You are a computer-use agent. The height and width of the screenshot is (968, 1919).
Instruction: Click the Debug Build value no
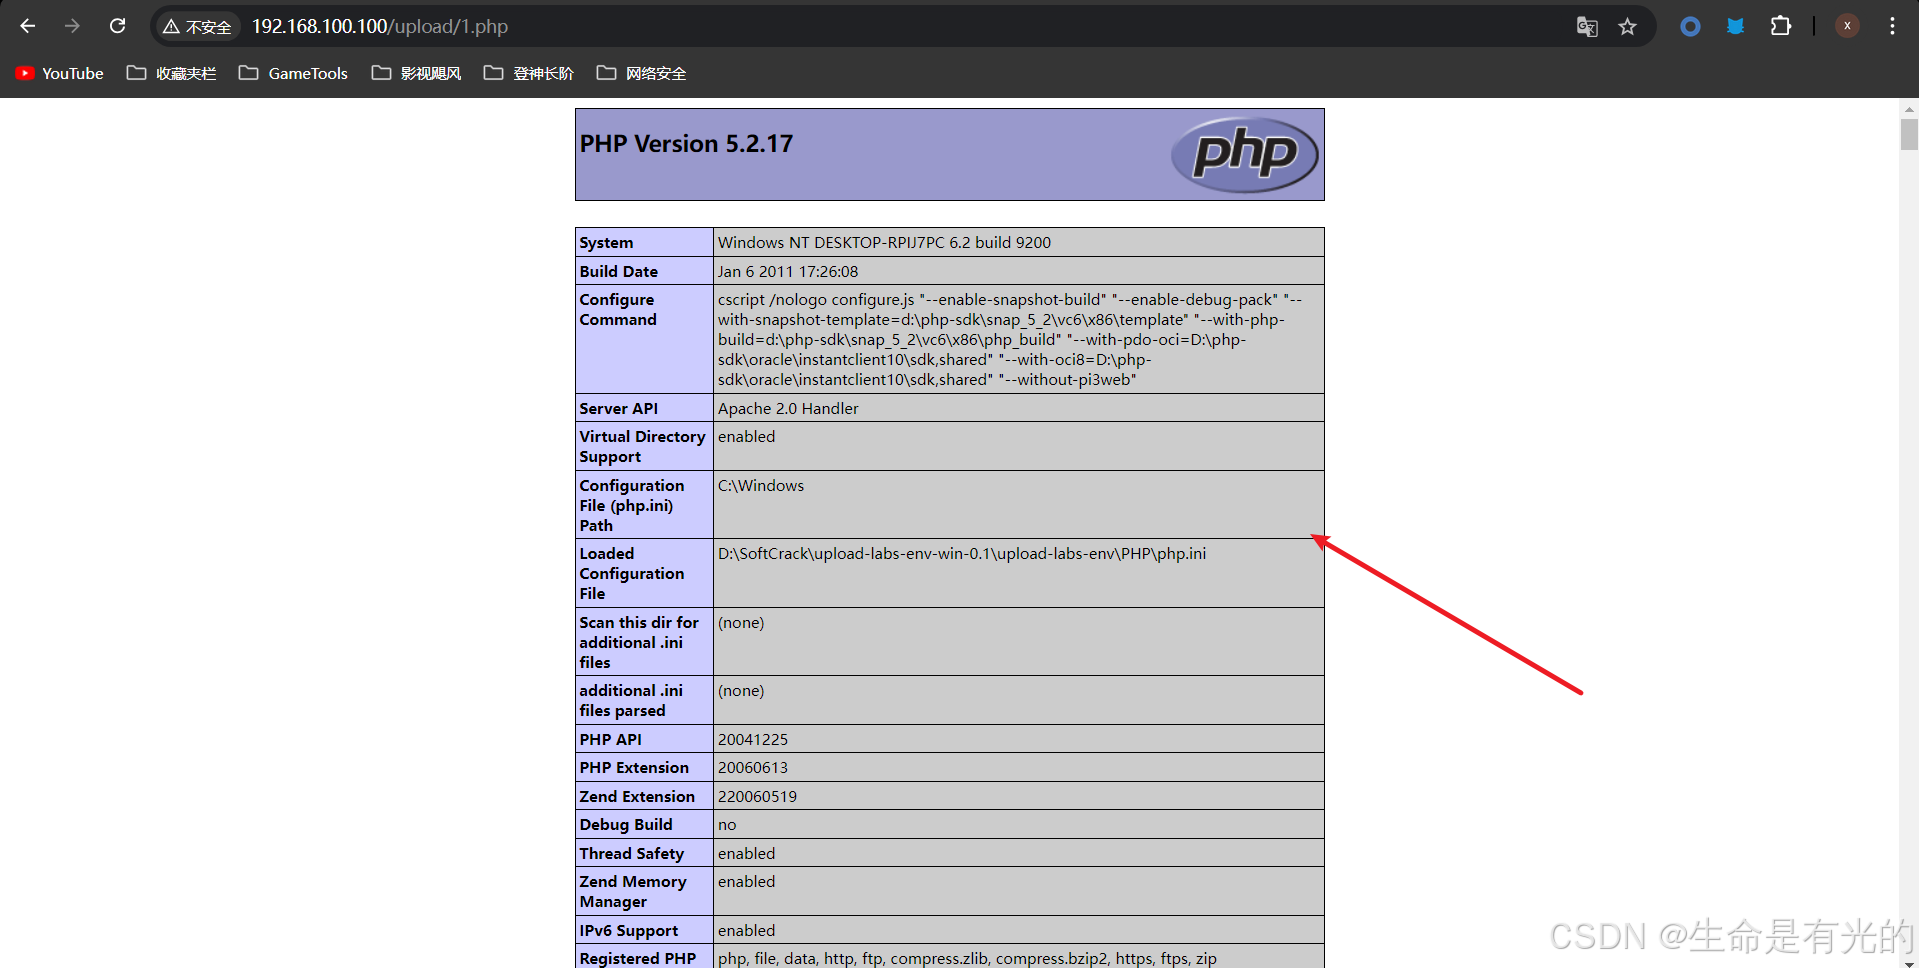727,824
